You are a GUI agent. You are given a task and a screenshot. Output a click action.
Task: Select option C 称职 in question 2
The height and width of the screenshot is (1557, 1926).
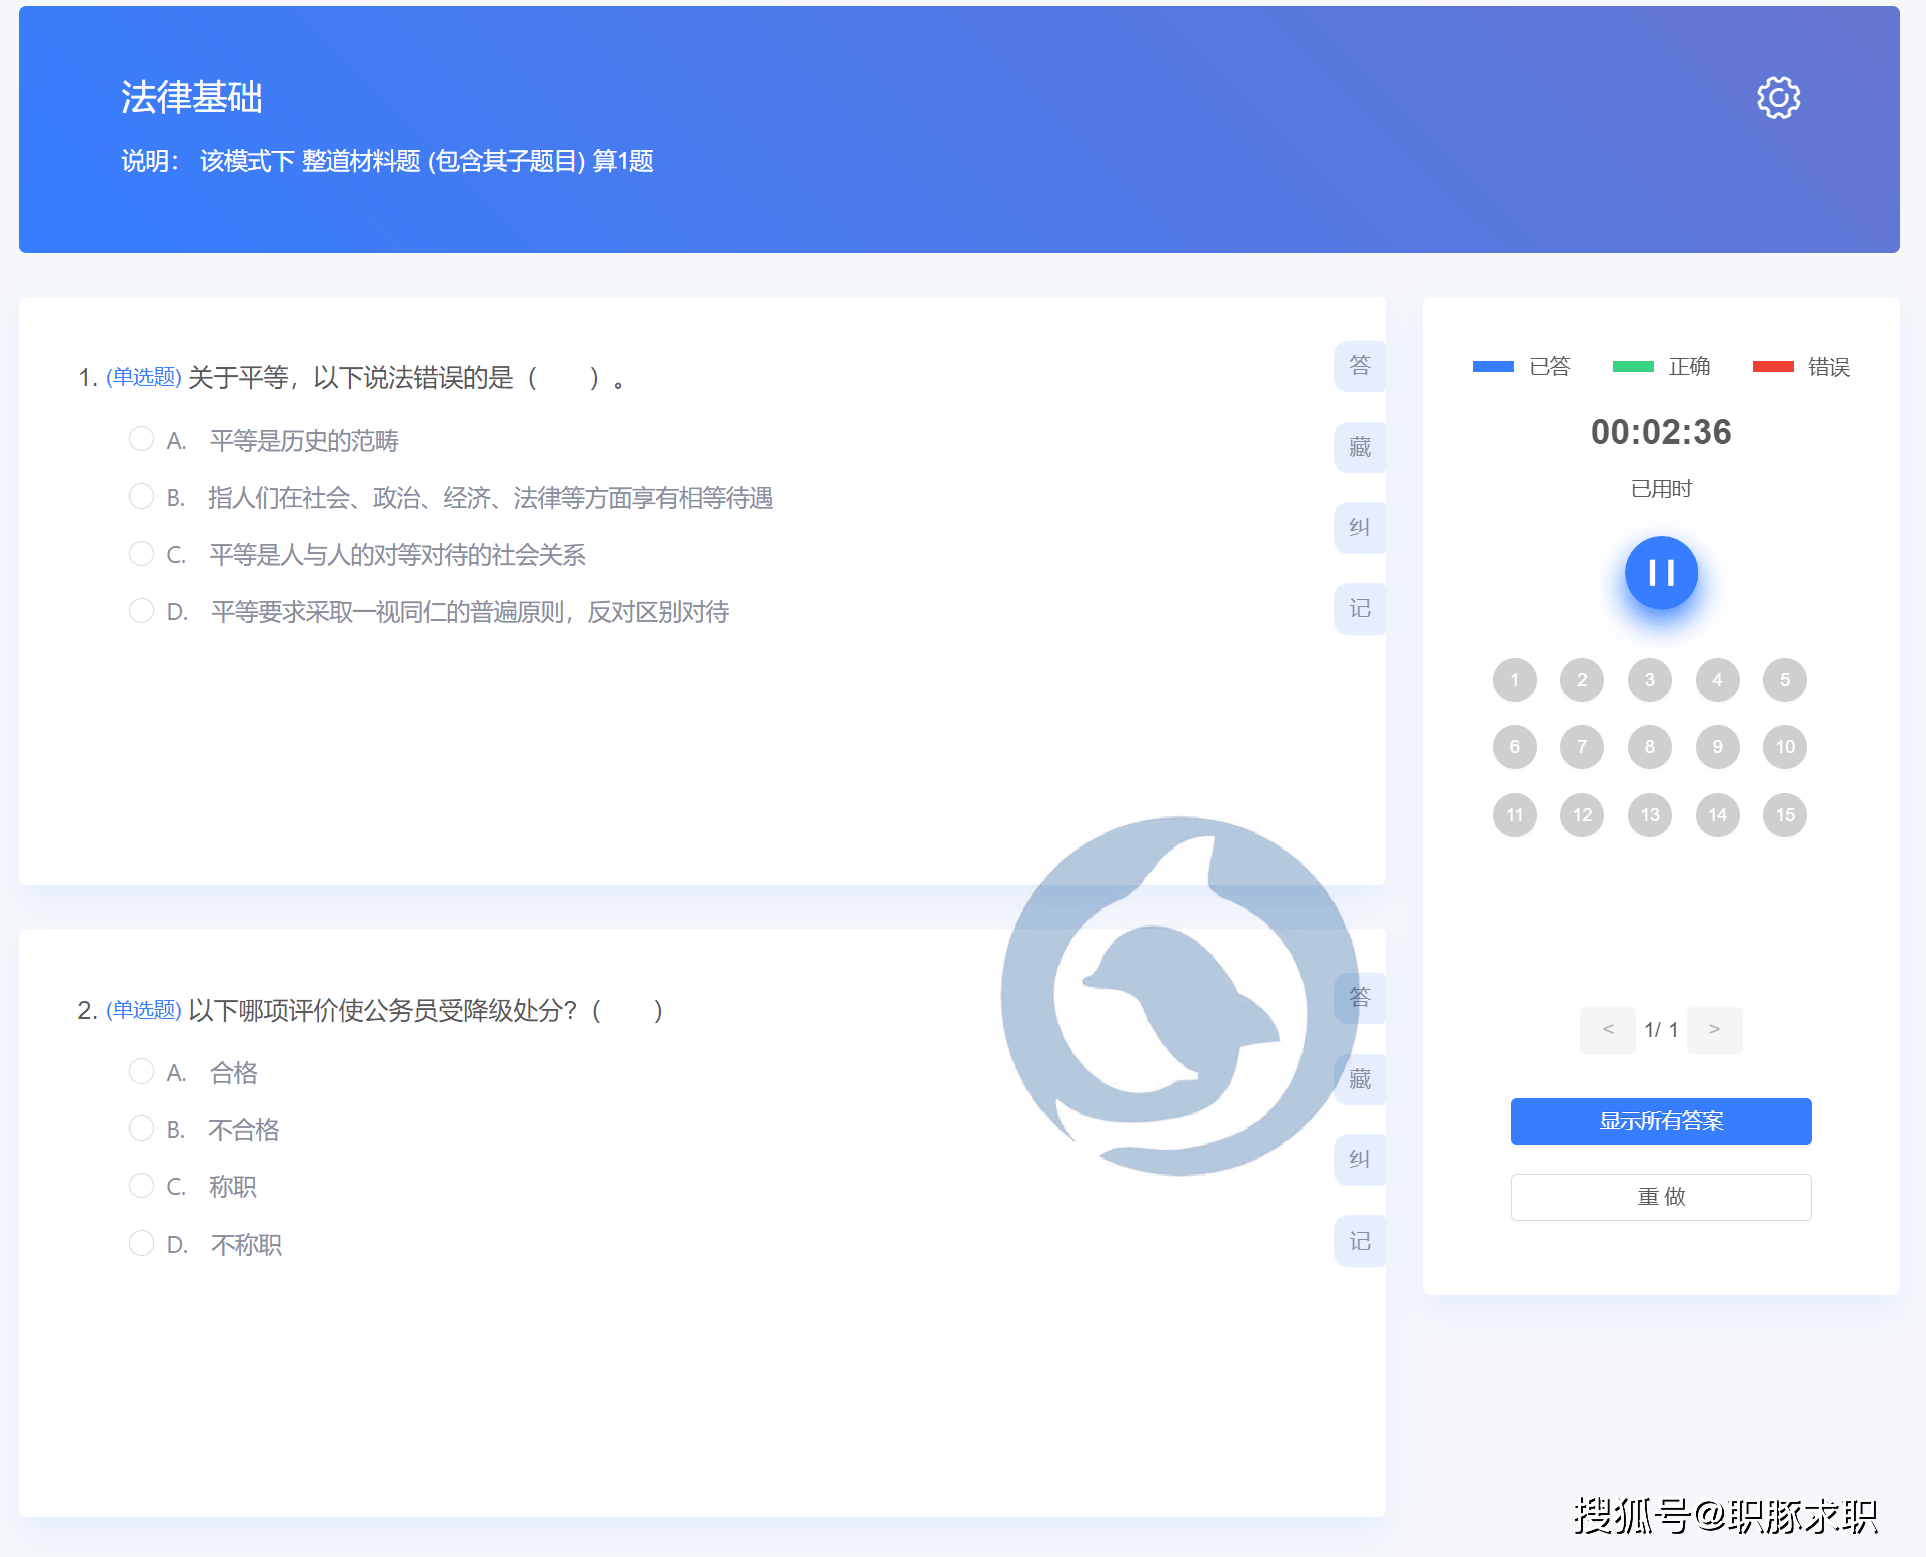[142, 1186]
